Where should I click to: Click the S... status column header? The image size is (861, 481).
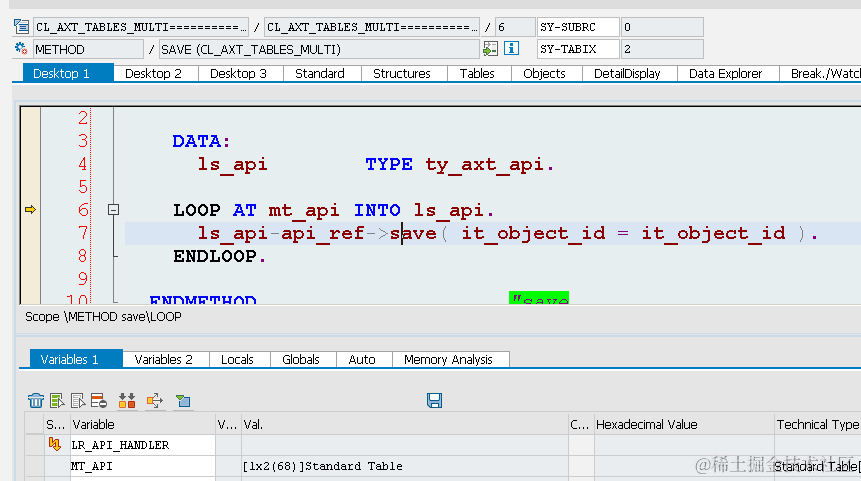tap(56, 424)
